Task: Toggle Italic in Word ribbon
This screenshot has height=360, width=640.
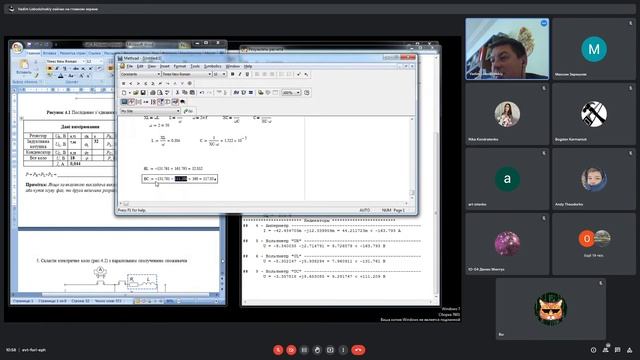Action: tap(56, 68)
